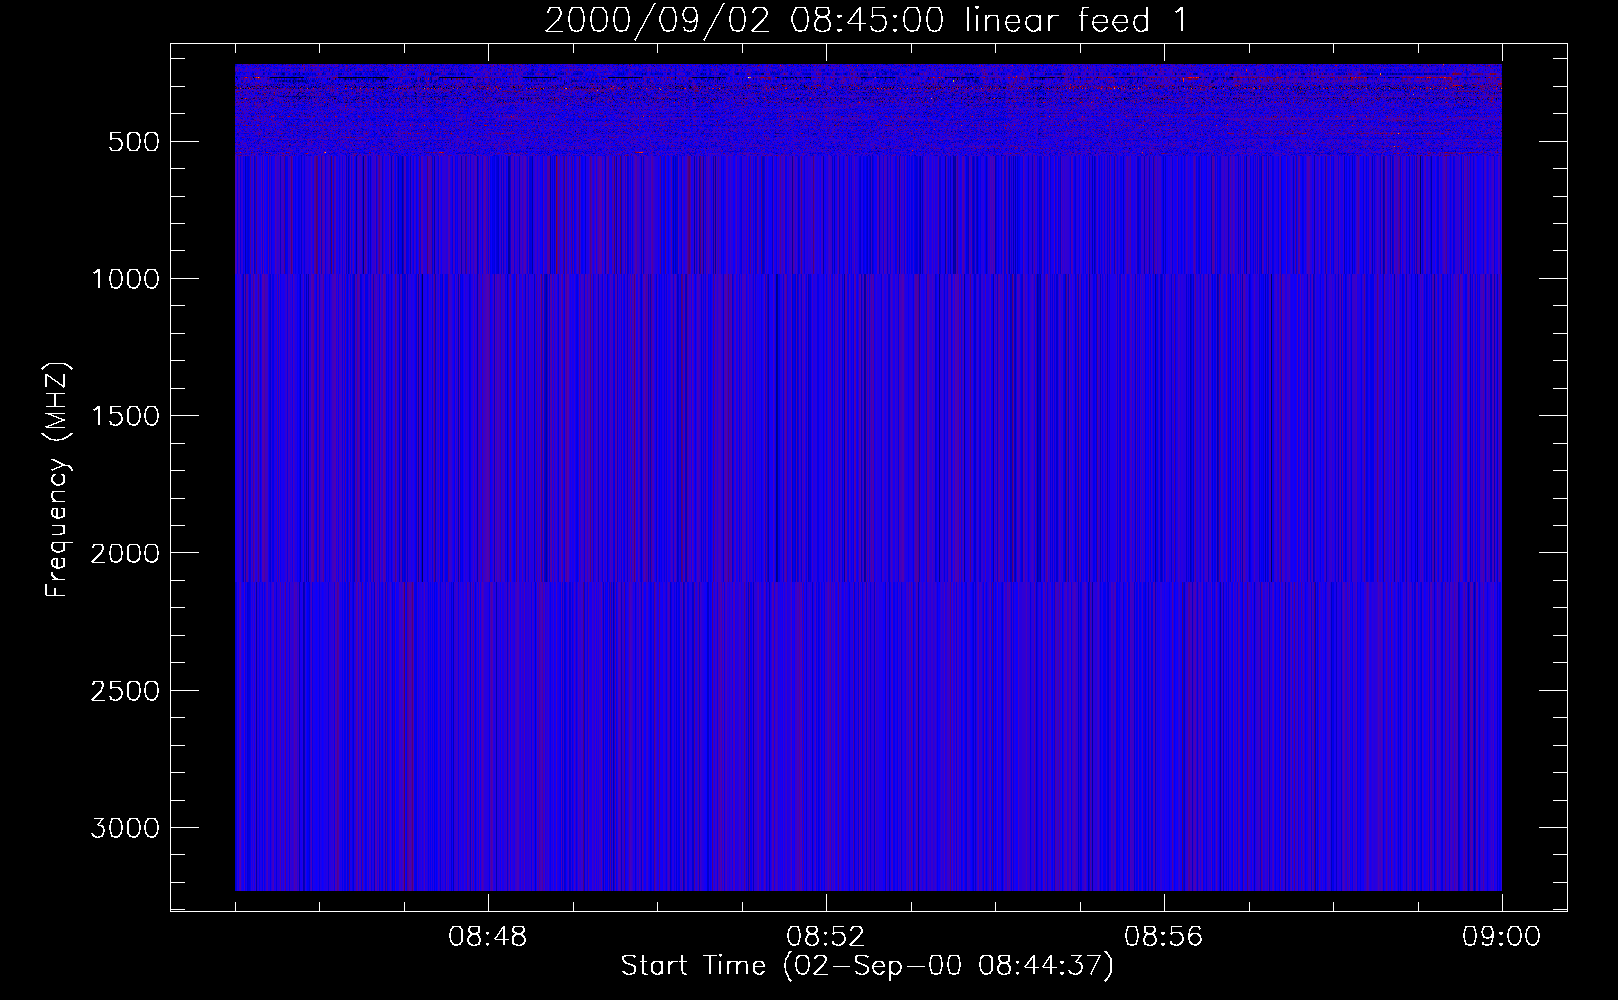The image size is (1618, 1000).
Task: Click inside the blue spectrogram image
Action: pos(868,477)
